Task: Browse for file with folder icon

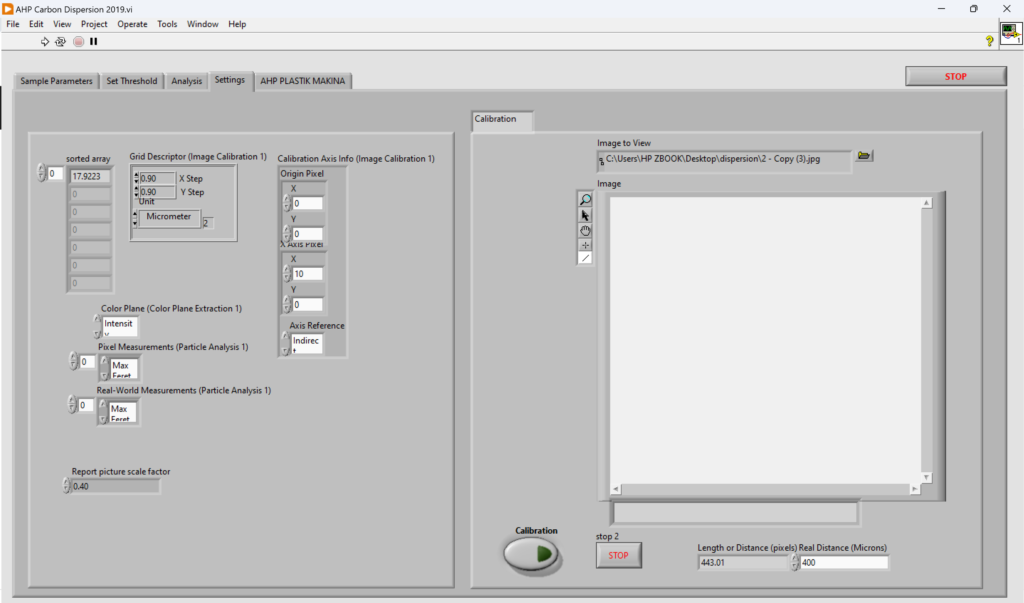Action: pos(864,155)
